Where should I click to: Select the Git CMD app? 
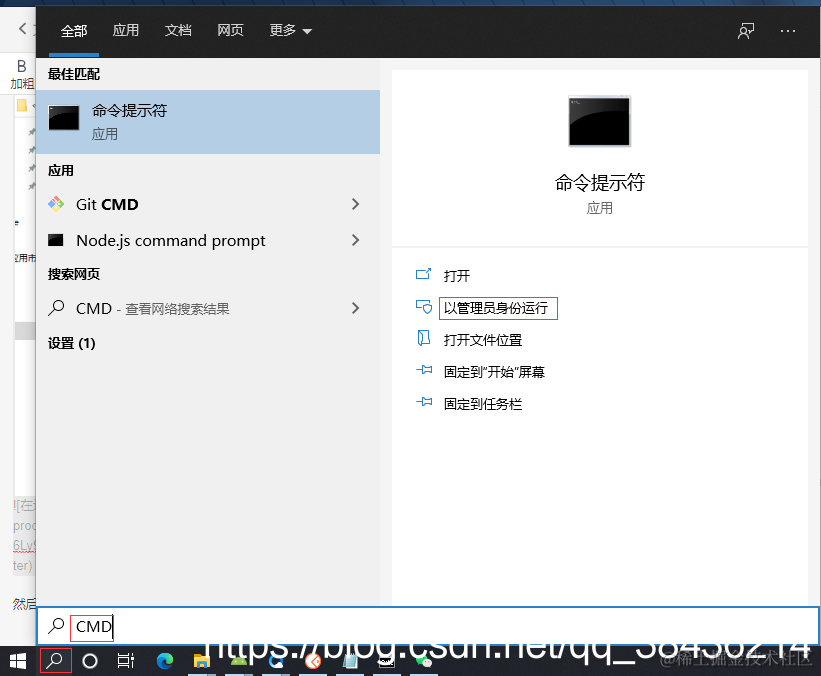(x=106, y=204)
